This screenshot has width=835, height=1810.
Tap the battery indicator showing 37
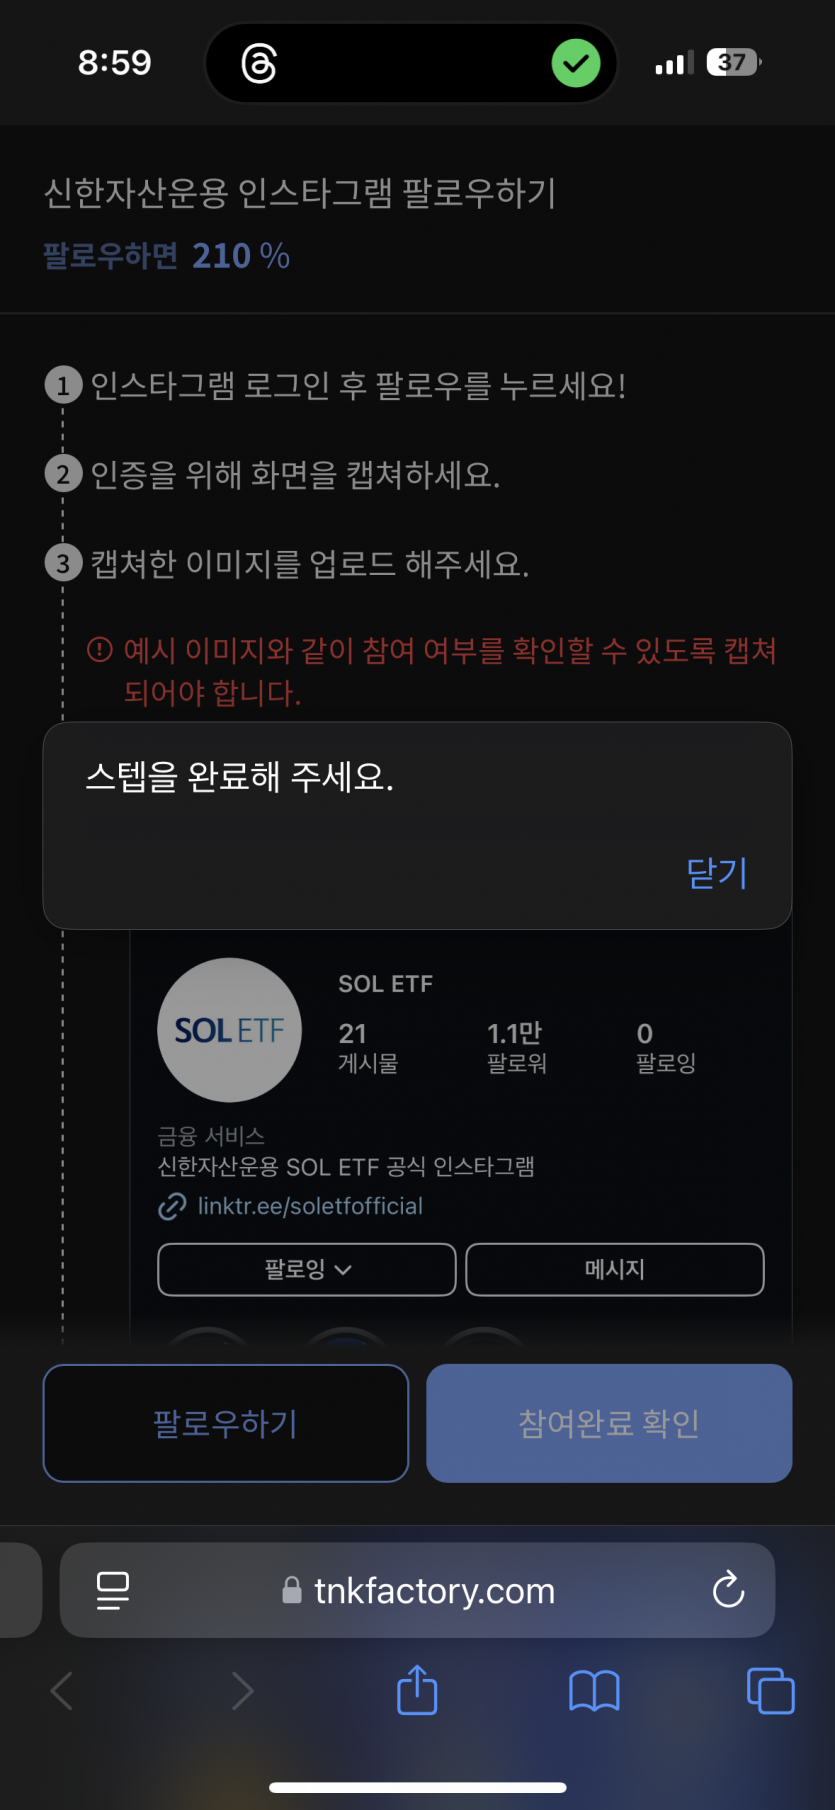tap(733, 63)
